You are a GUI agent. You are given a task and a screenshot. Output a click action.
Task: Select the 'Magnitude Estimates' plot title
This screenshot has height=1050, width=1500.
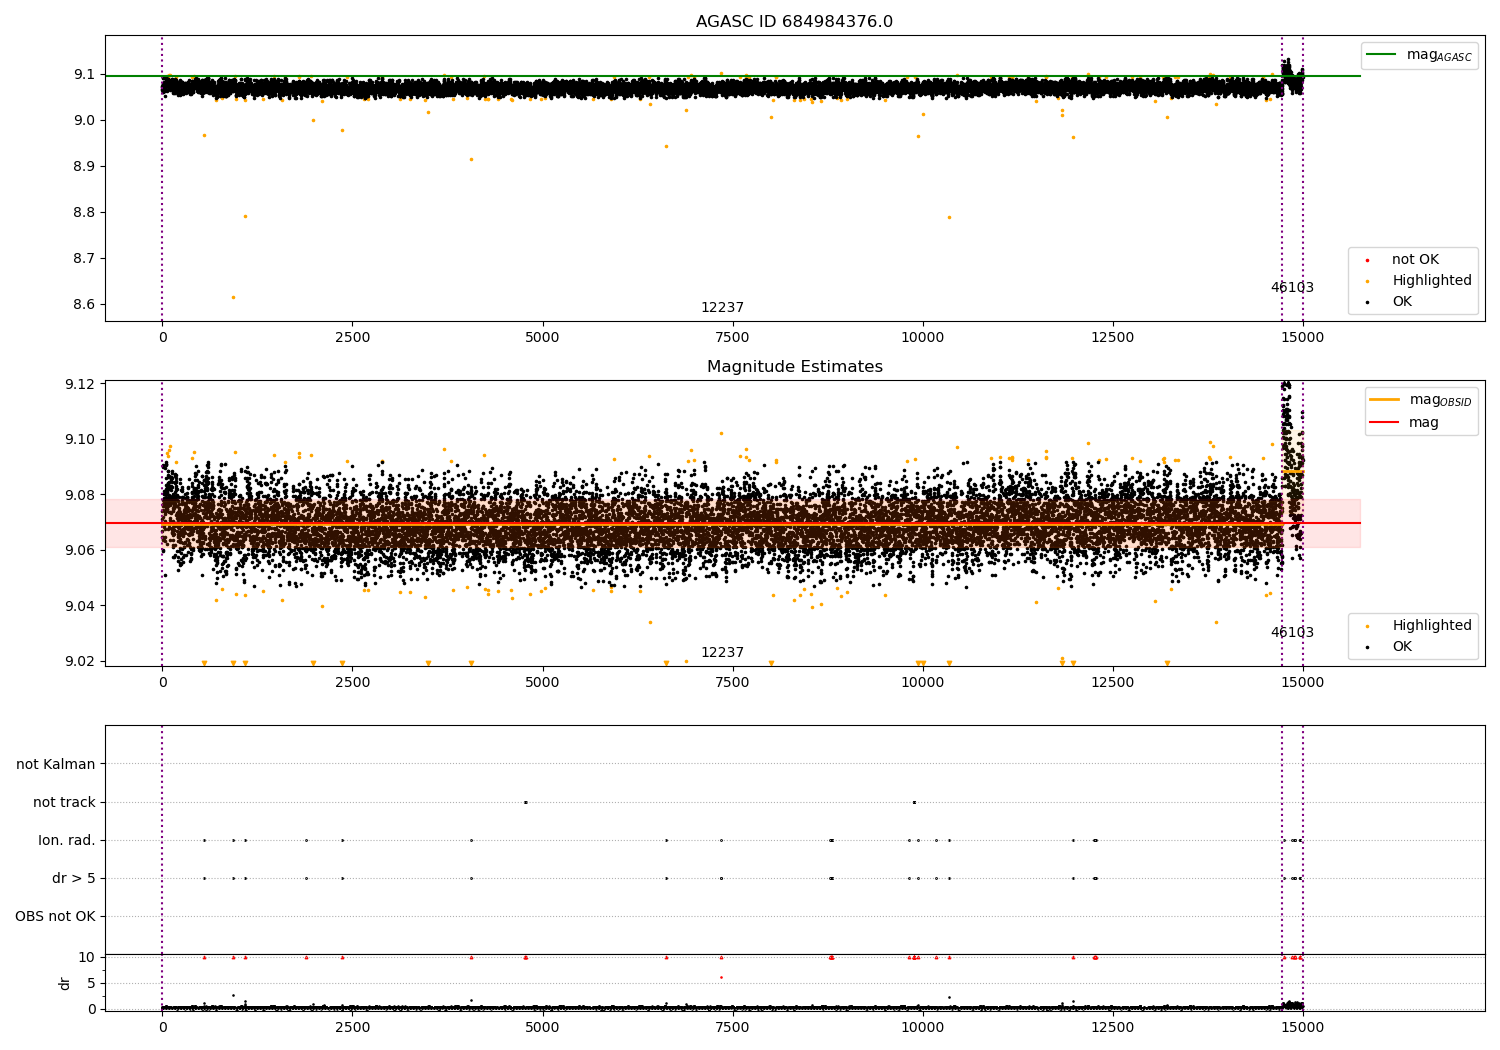click(794, 367)
